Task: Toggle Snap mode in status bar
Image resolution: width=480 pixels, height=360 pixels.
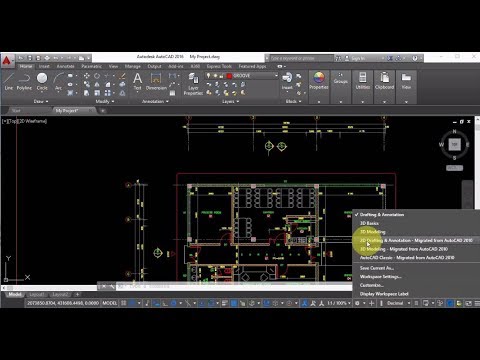Action: click(132, 303)
